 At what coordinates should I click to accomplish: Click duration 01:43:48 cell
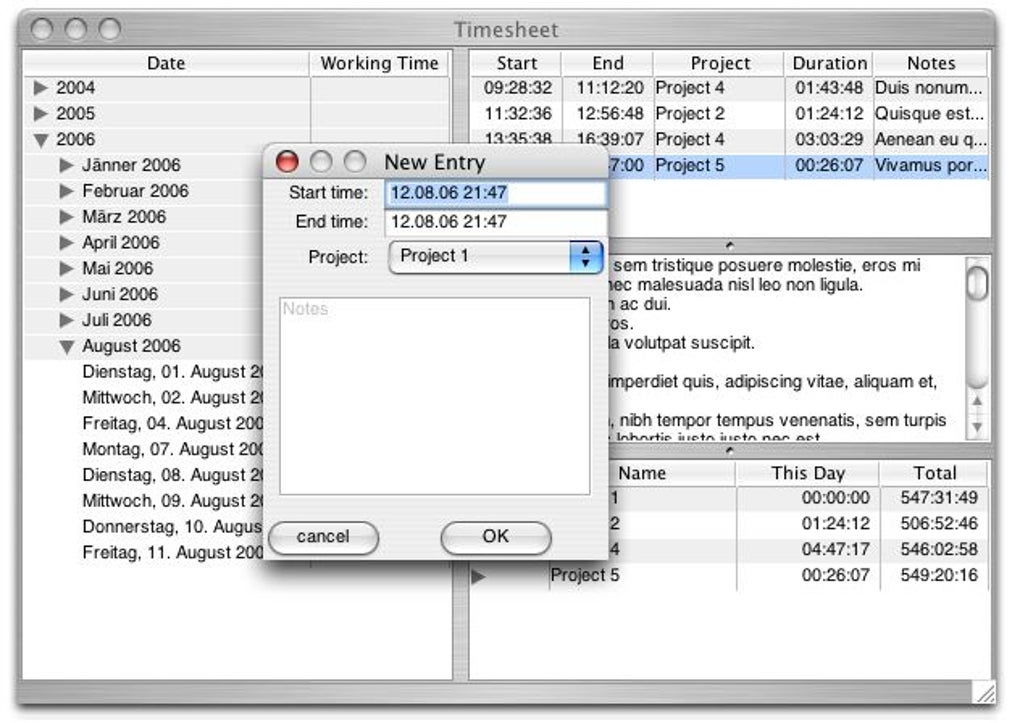point(829,88)
